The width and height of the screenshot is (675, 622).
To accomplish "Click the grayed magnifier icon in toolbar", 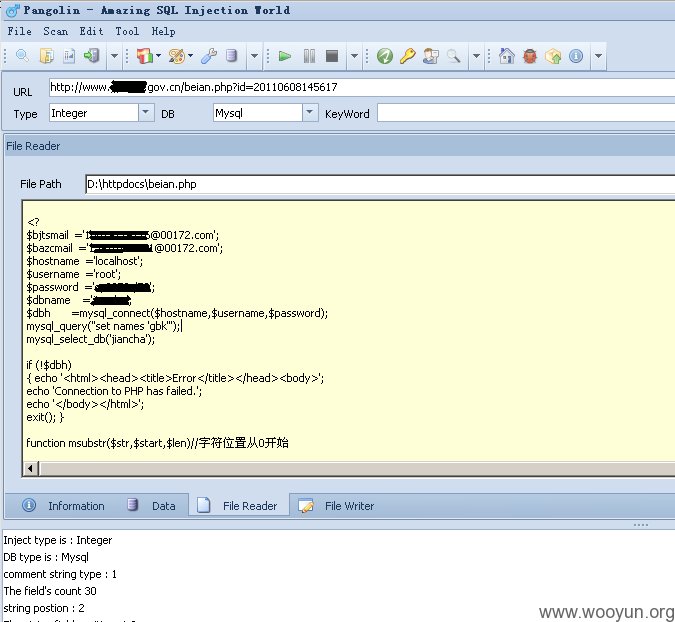I will click(453, 56).
